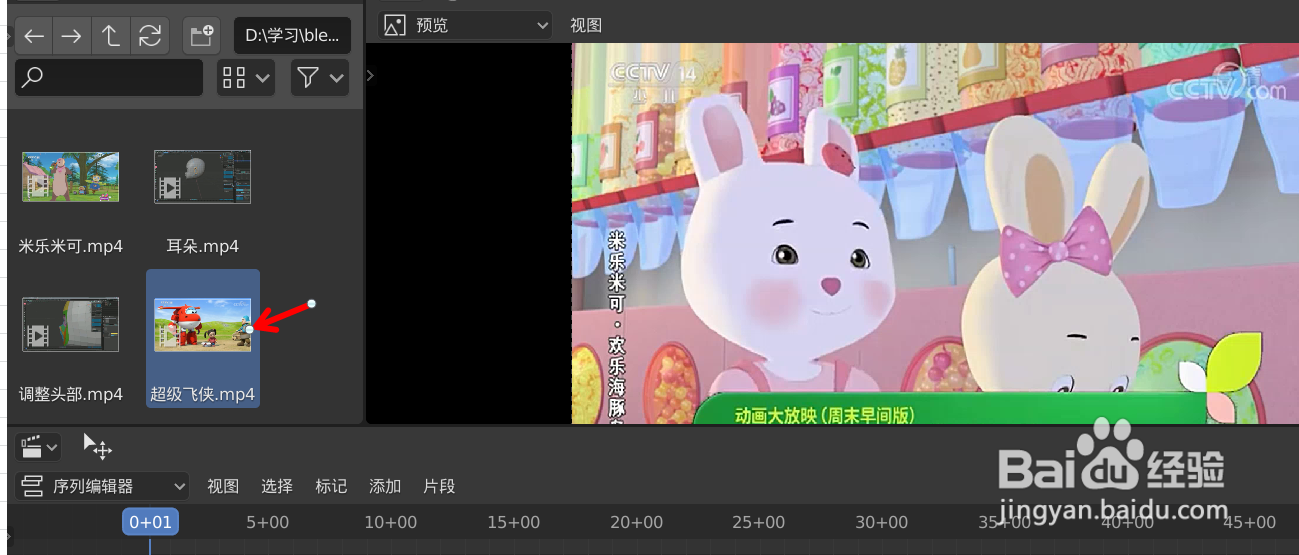Click the 30+00 mark on timeline

882,522
